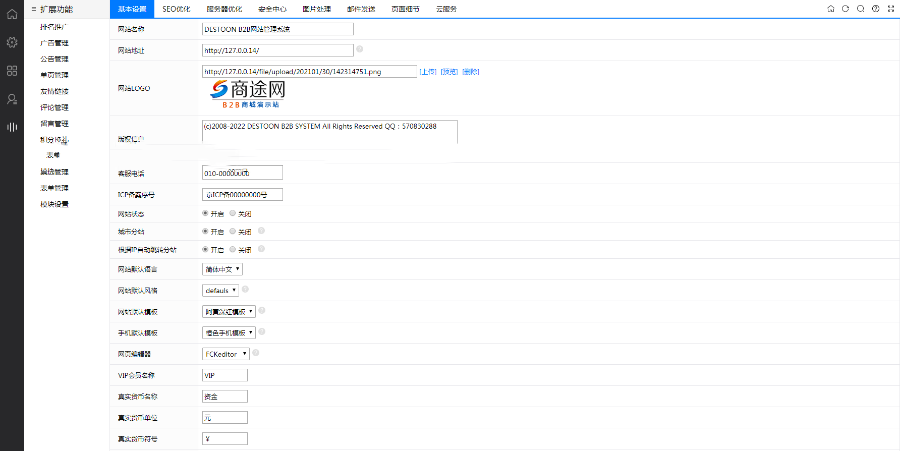Click the [上传] link beside the logo URL
The width and height of the screenshot is (900, 451).
tap(428, 72)
